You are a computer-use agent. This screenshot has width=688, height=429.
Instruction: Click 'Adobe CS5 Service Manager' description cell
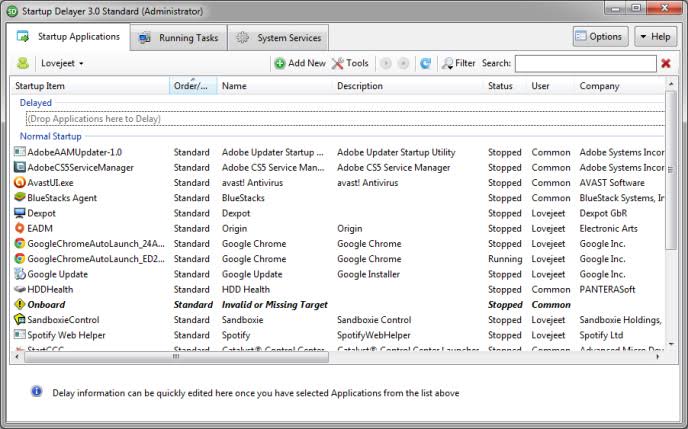pos(394,168)
